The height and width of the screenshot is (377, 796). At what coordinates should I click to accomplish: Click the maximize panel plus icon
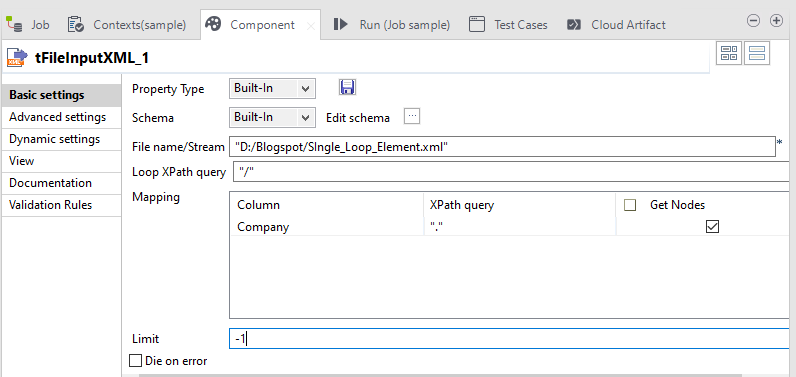click(x=776, y=21)
